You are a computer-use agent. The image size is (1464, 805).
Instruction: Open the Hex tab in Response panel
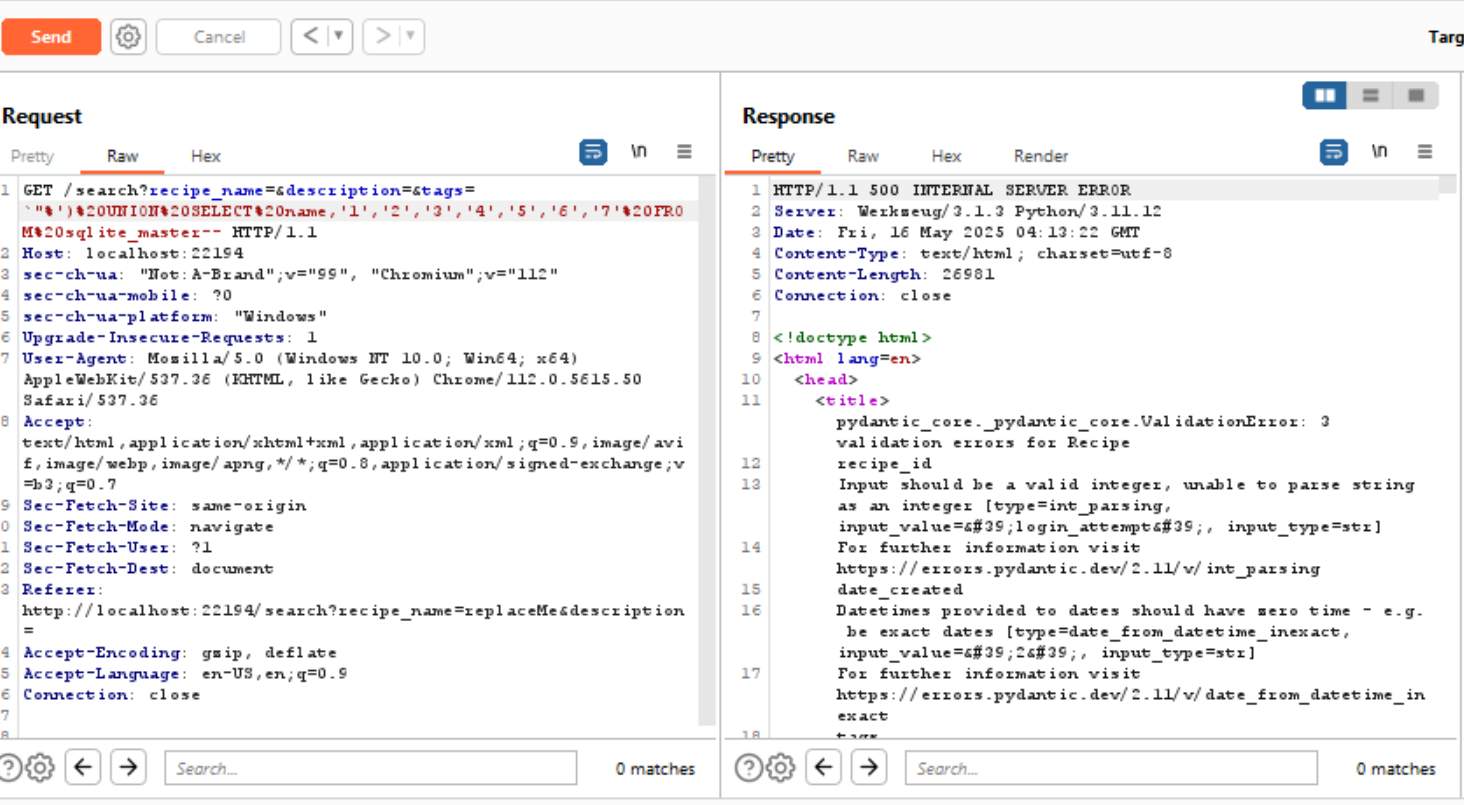click(946, 156)
